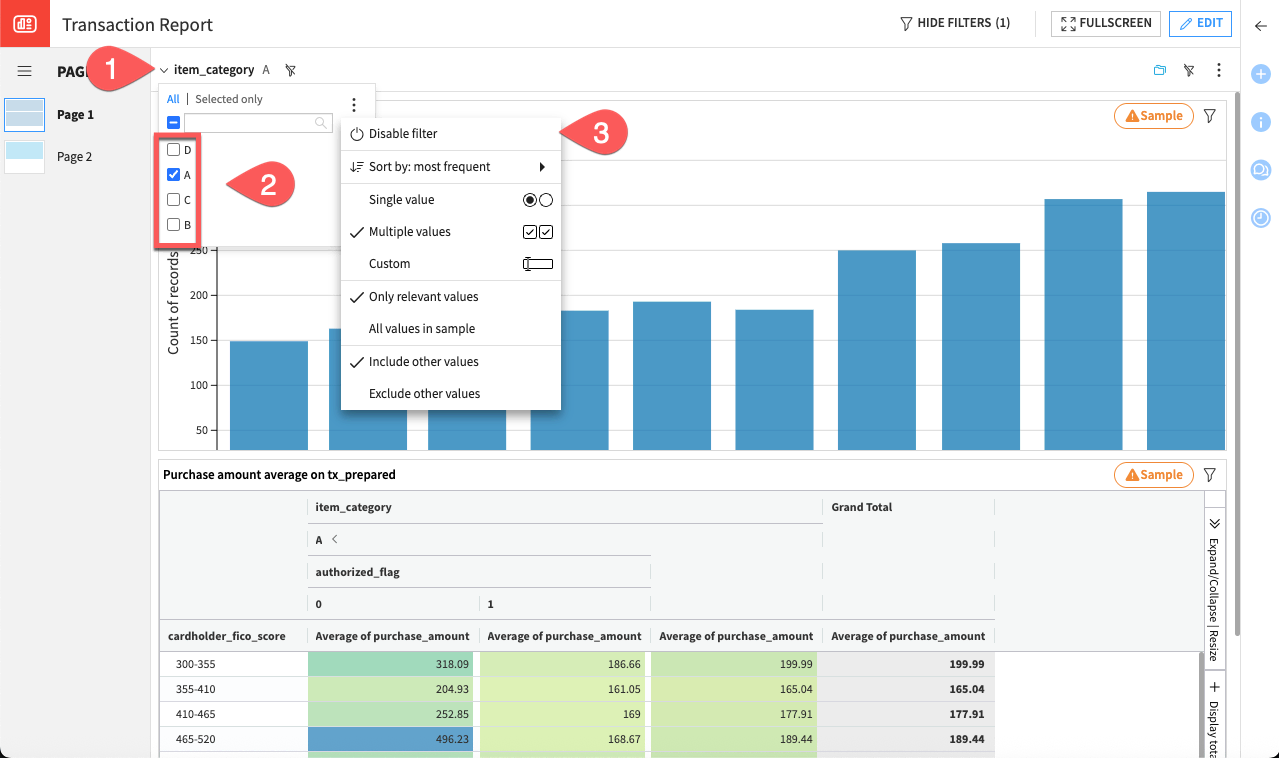The height and width of the screenshot is (758, 1279).
Task: Click the clear filter icon beside item_category
Action: point(290,70)
